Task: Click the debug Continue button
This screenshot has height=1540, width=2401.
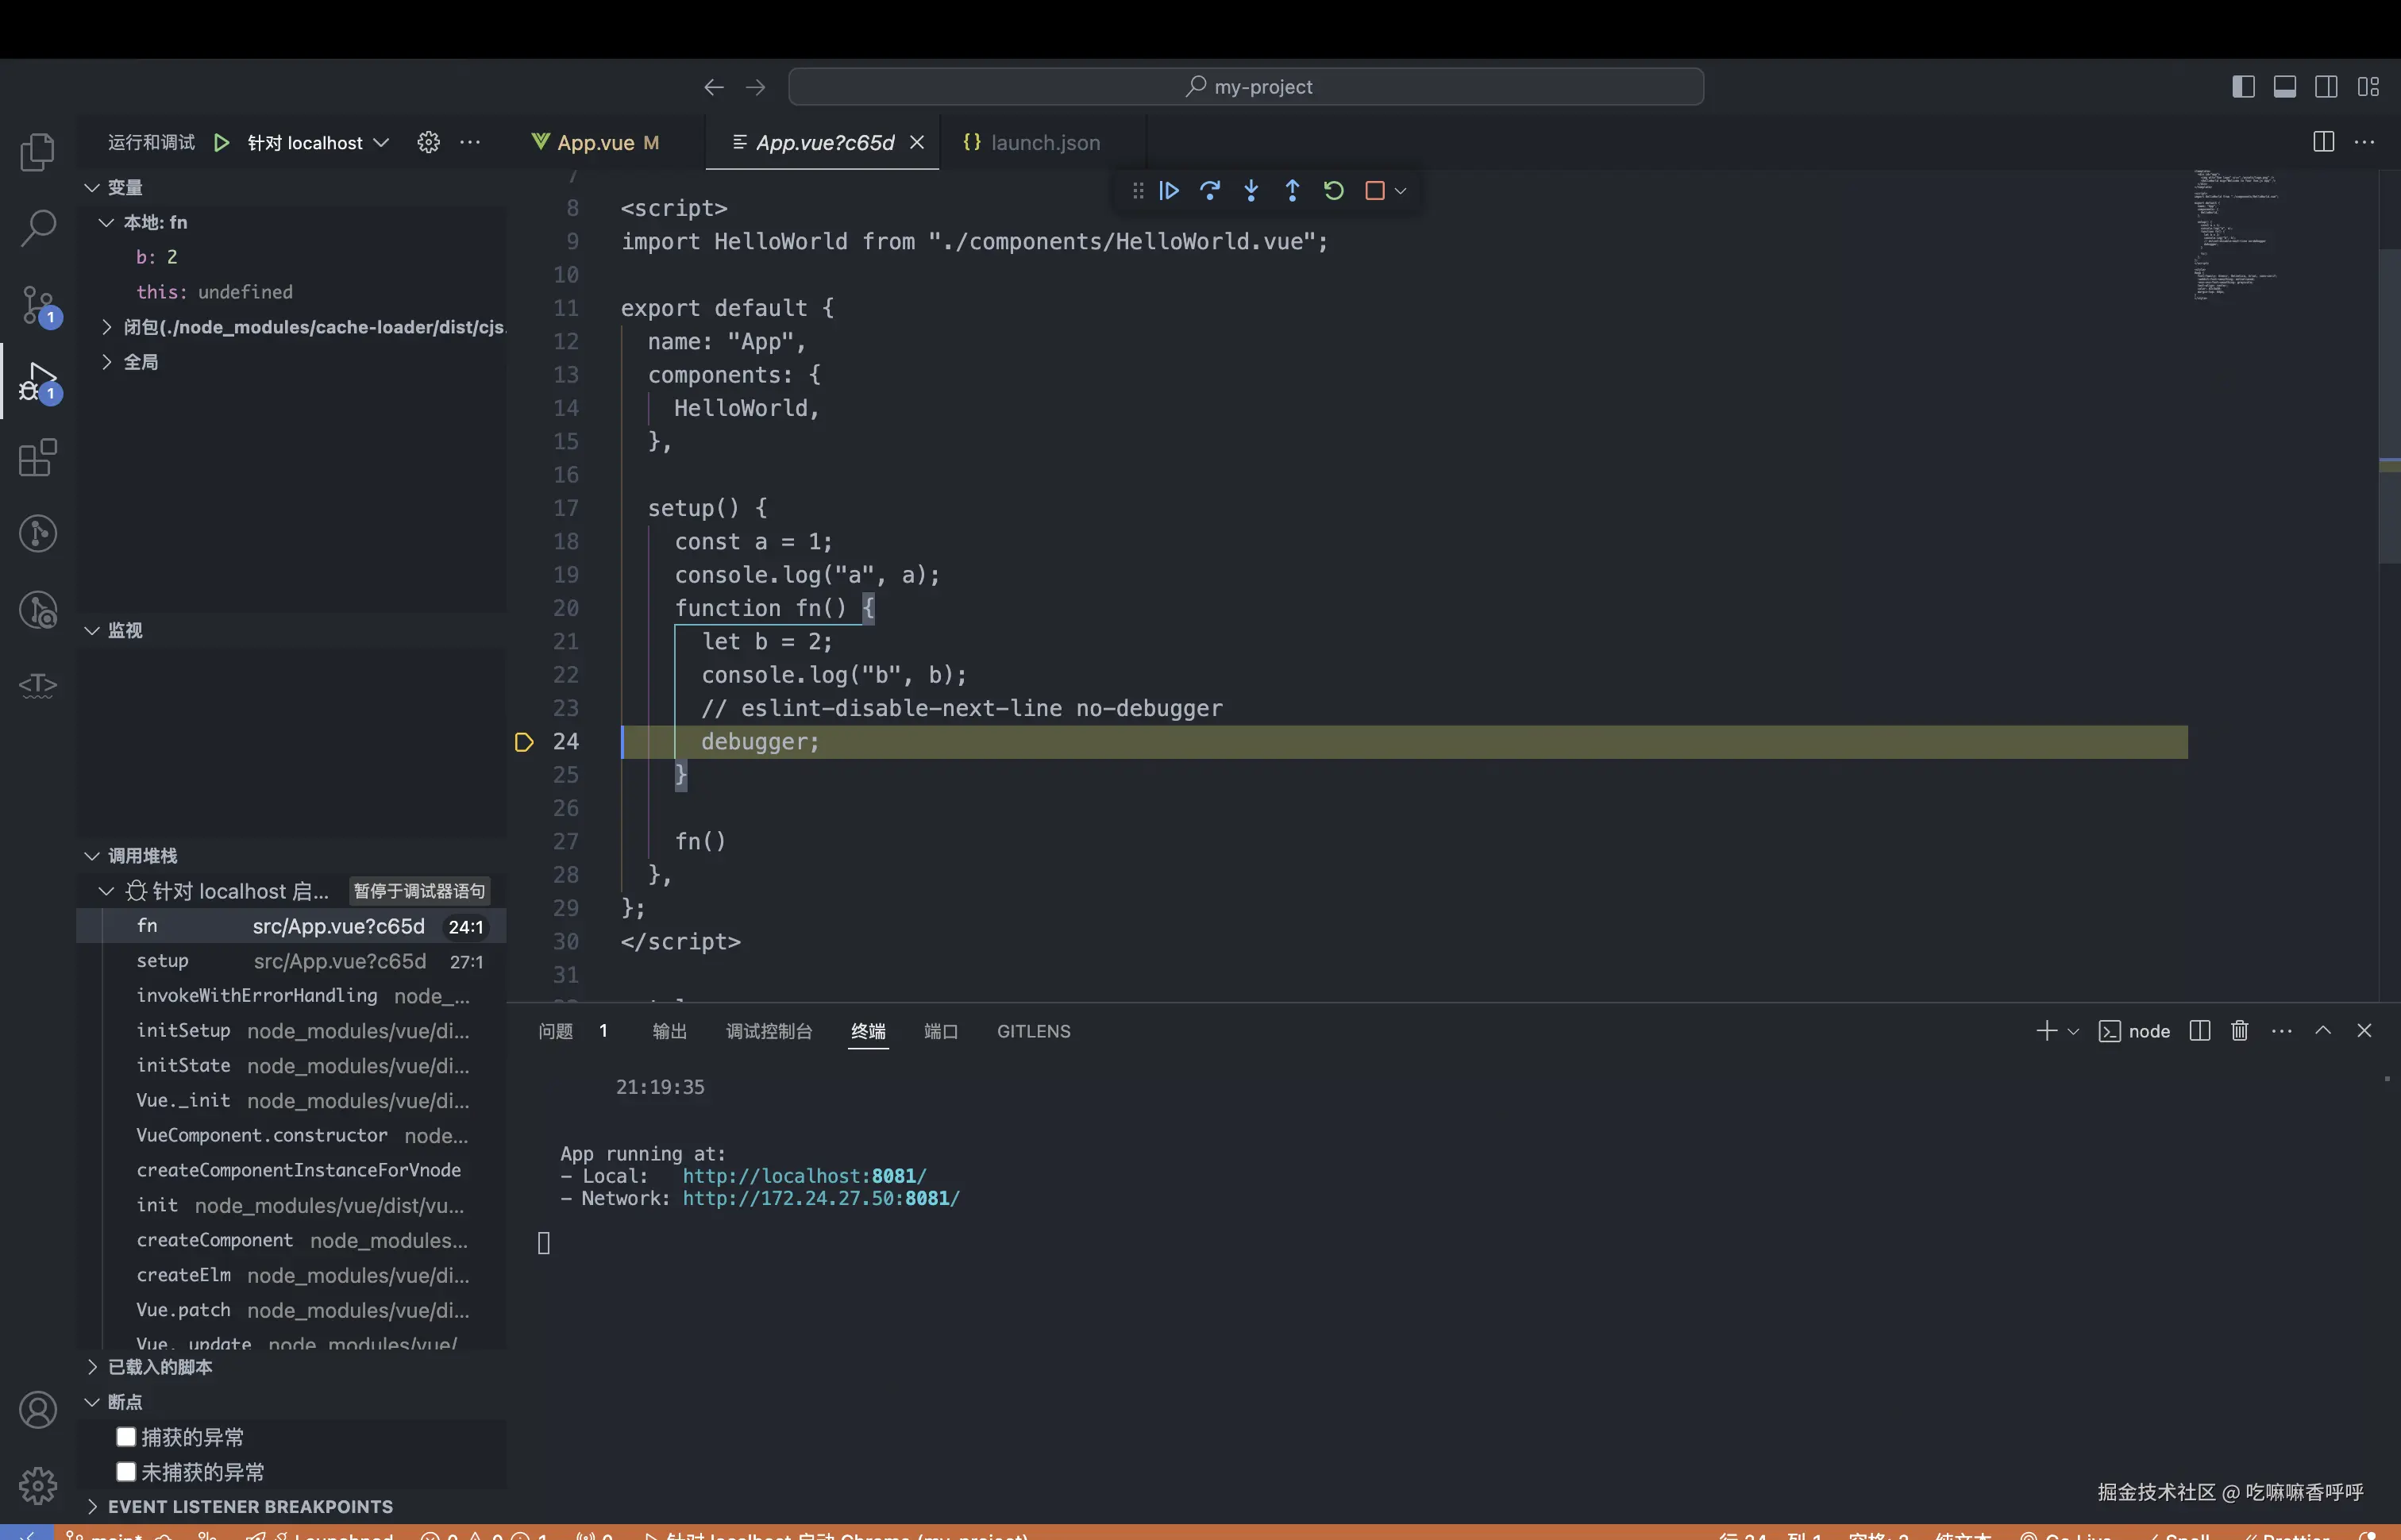Action: coord(1169,191)
